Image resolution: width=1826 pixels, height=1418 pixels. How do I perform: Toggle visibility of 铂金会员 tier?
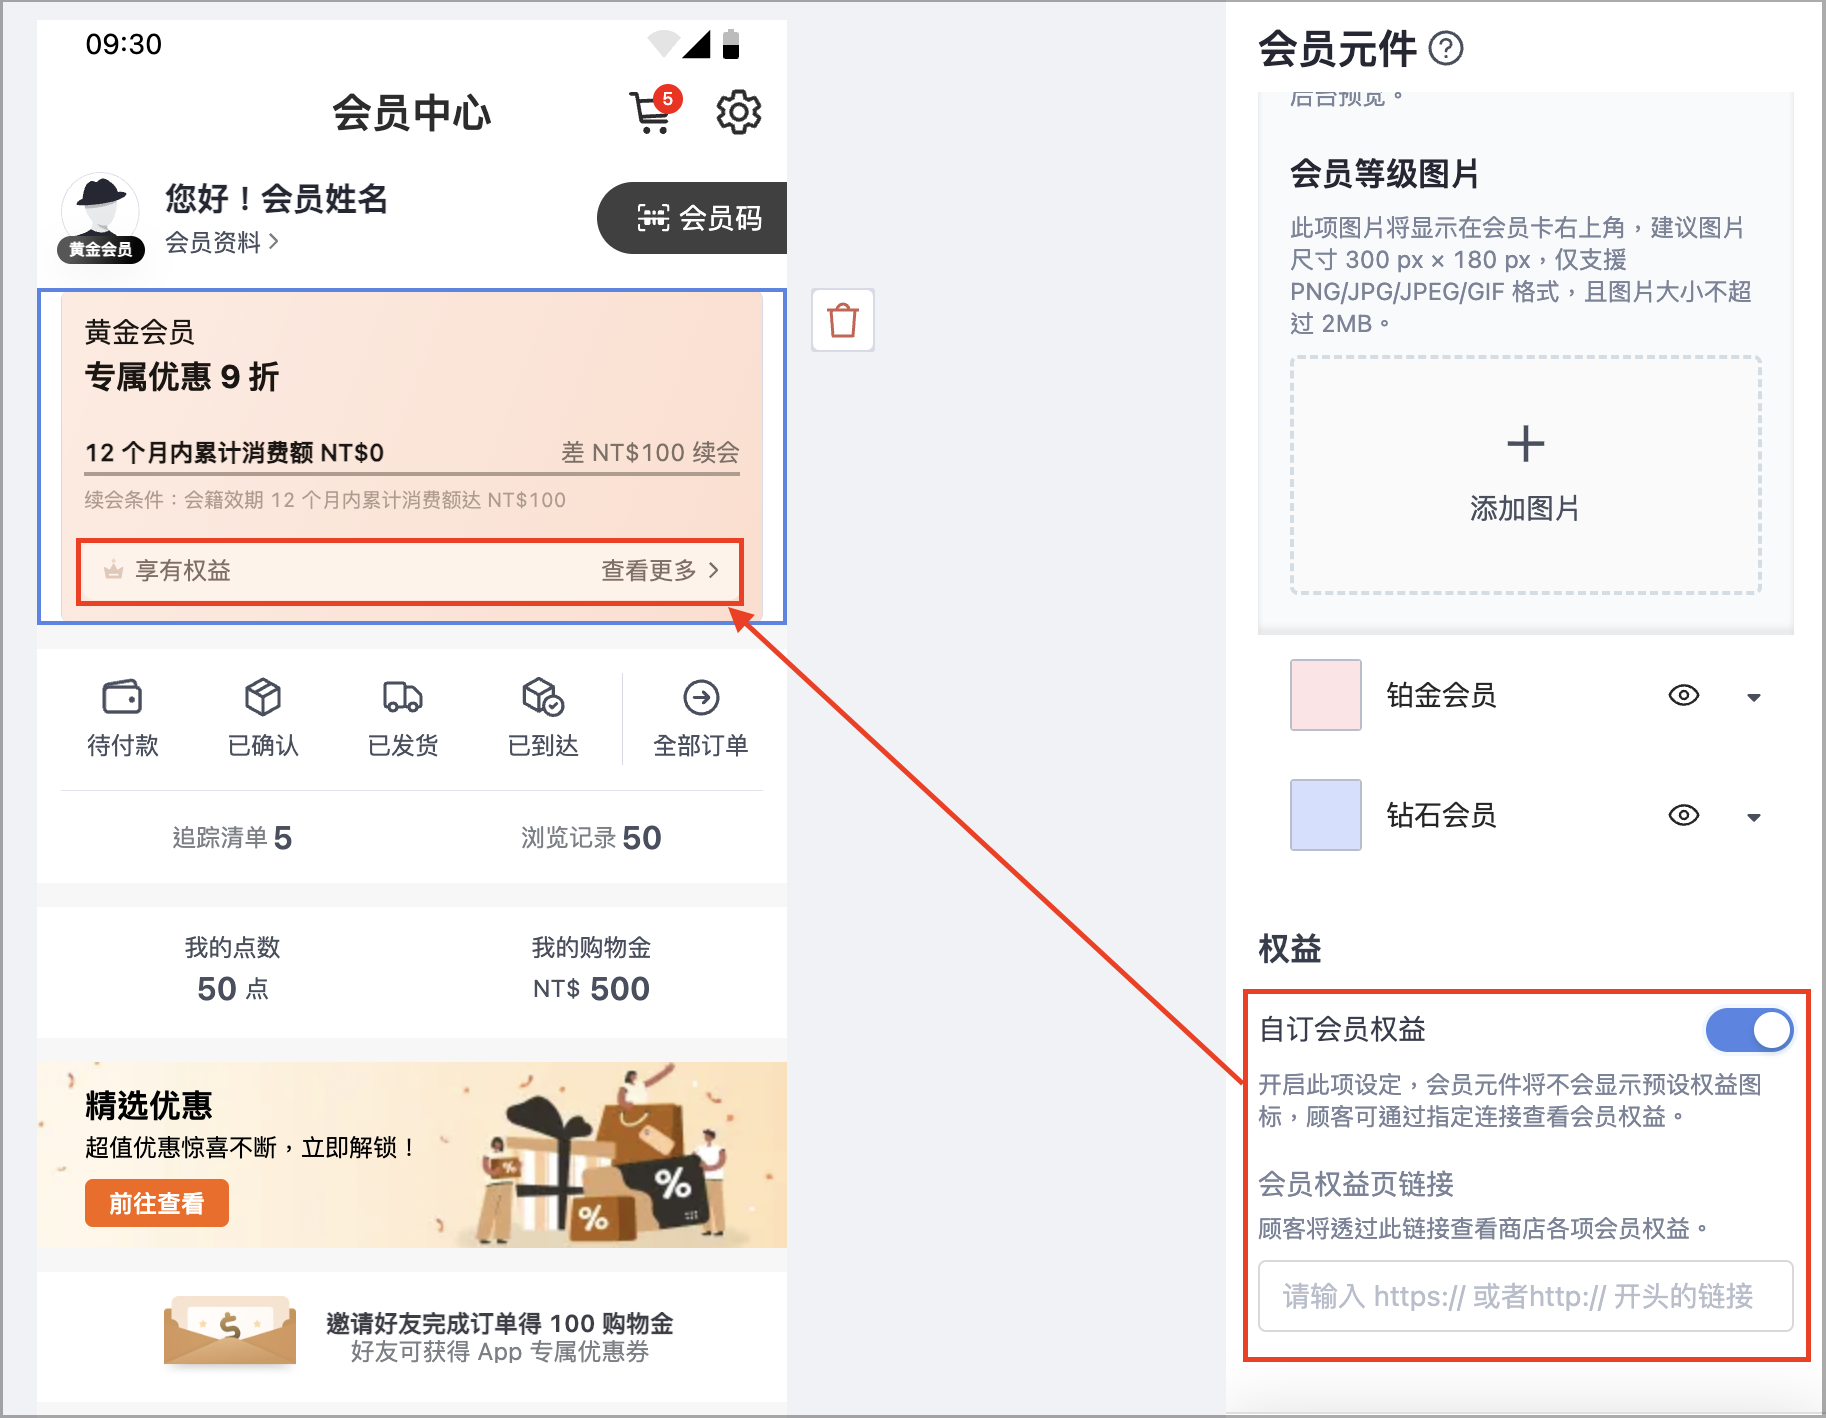click(x=1684, y=695)
